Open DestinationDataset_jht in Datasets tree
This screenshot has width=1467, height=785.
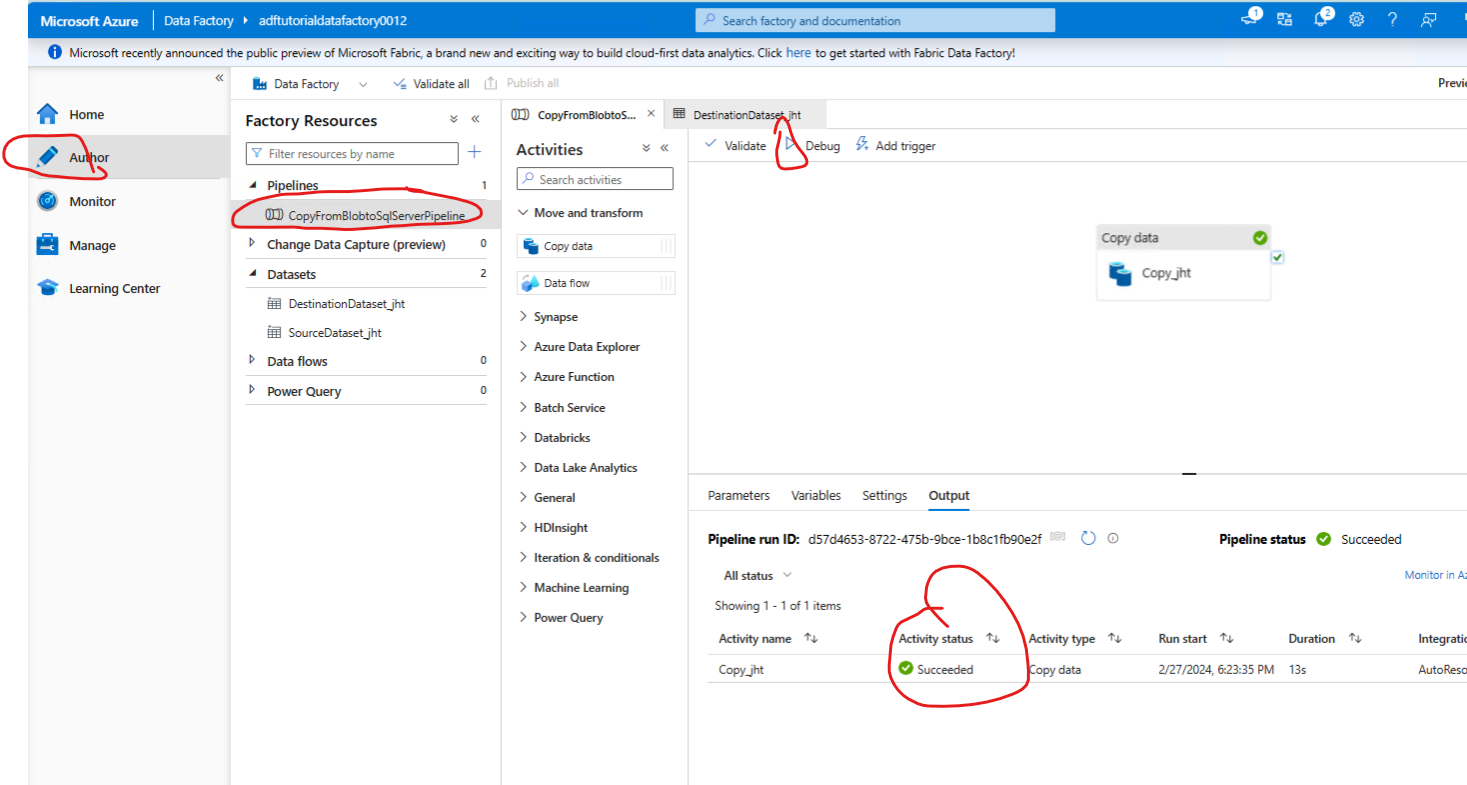(346, 303)
